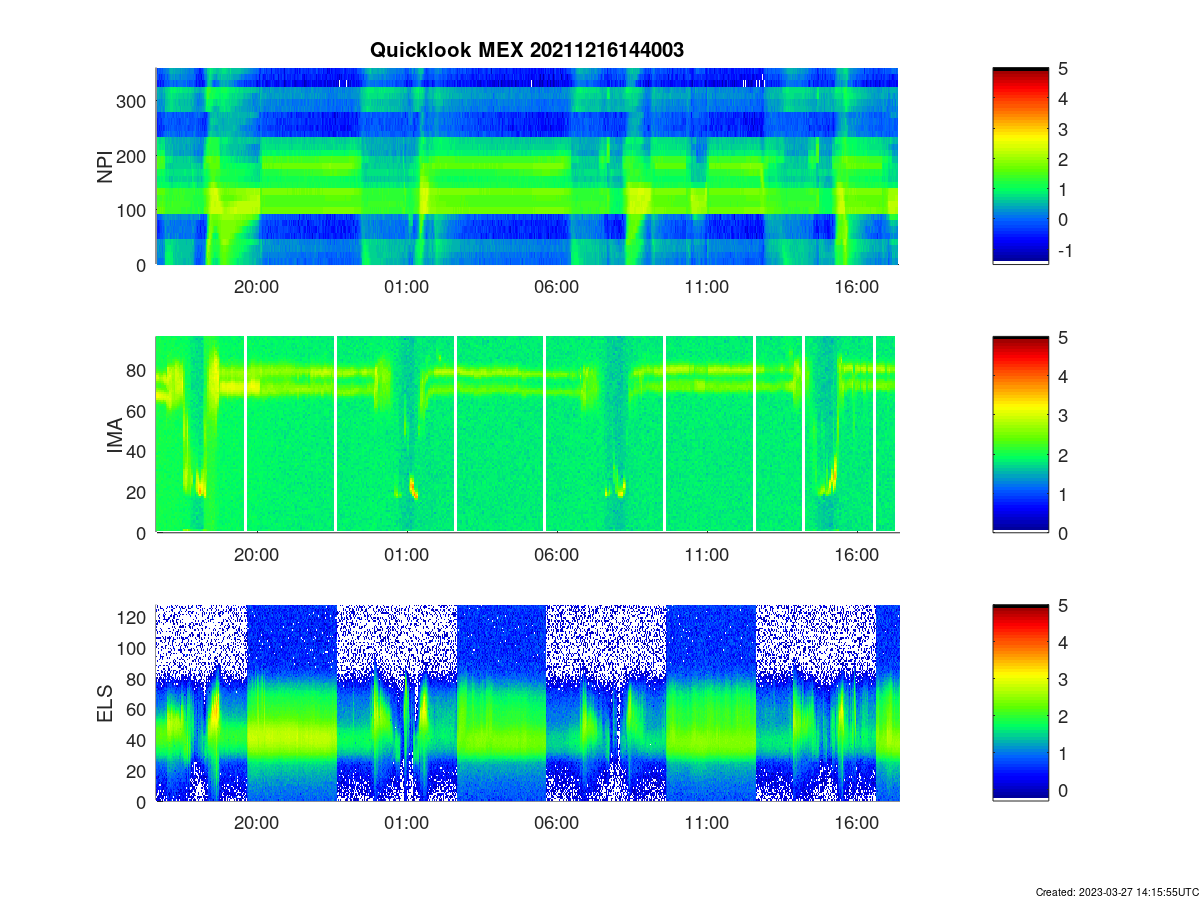Click the 16:00 tick under the NPI panel
Image resolution: width=1200 pixels, height=900 pixels.
[x=856, y=286]
